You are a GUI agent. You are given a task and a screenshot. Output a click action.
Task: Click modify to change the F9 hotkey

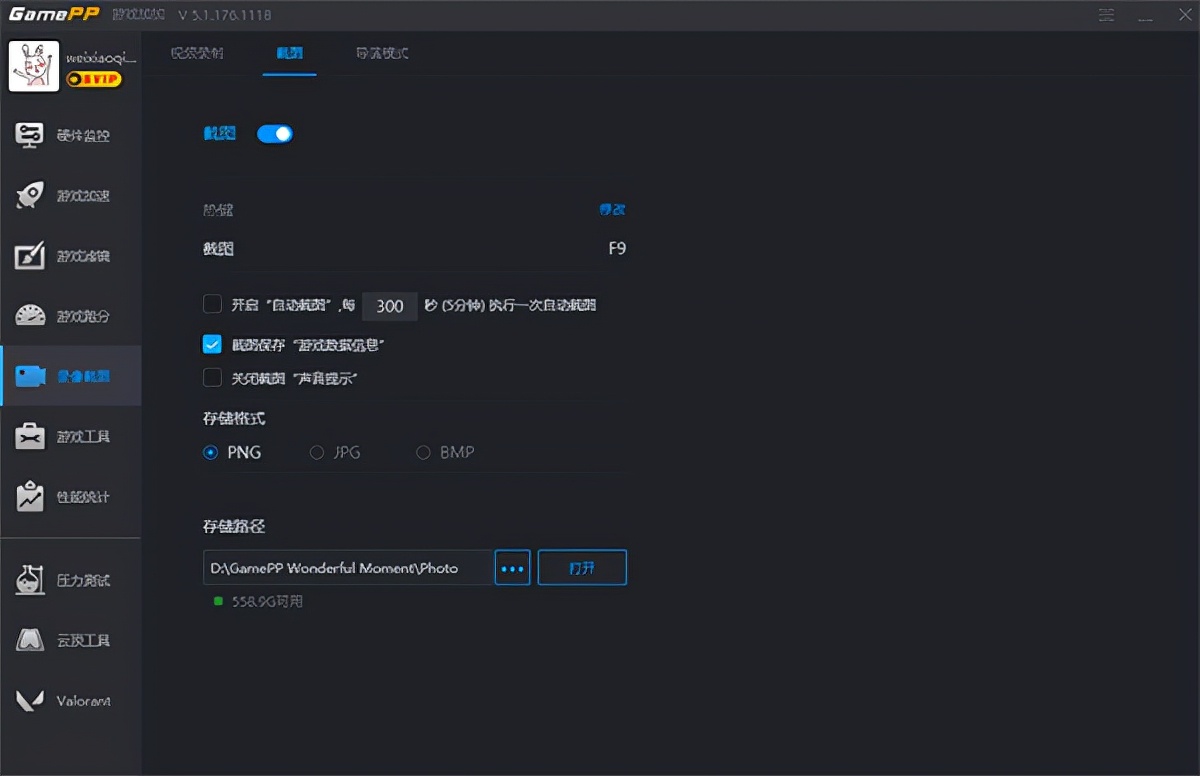(x=612, y=209)
